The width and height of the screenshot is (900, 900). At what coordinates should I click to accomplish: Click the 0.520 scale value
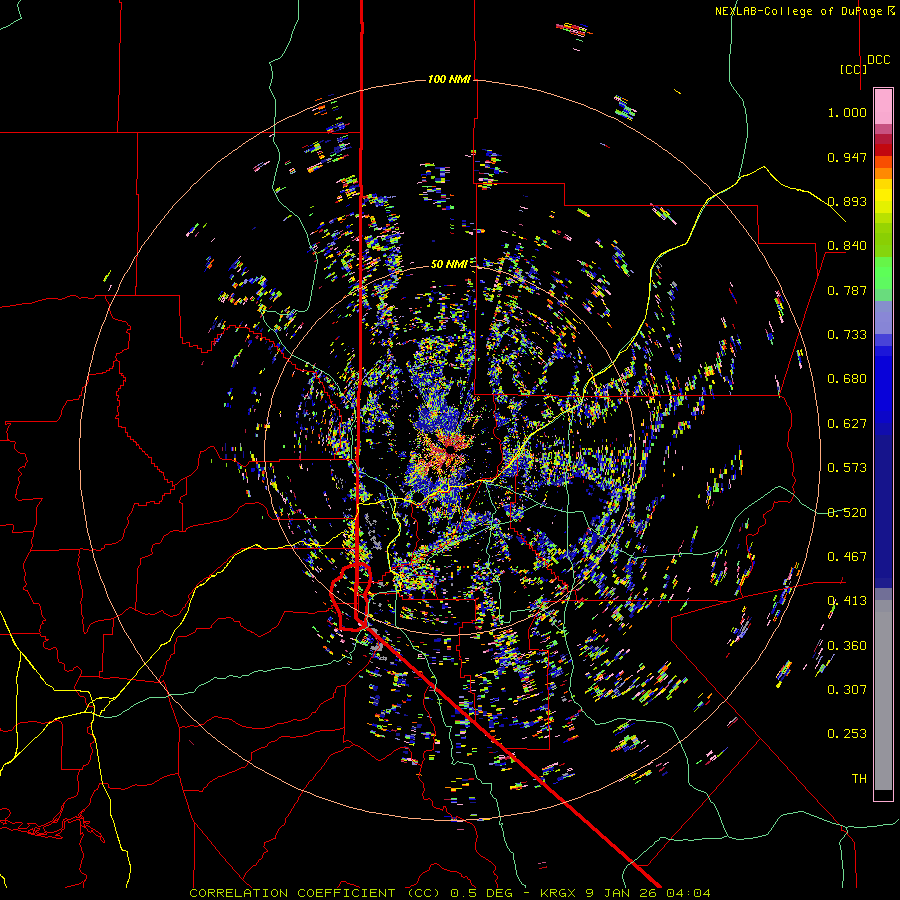847,513
